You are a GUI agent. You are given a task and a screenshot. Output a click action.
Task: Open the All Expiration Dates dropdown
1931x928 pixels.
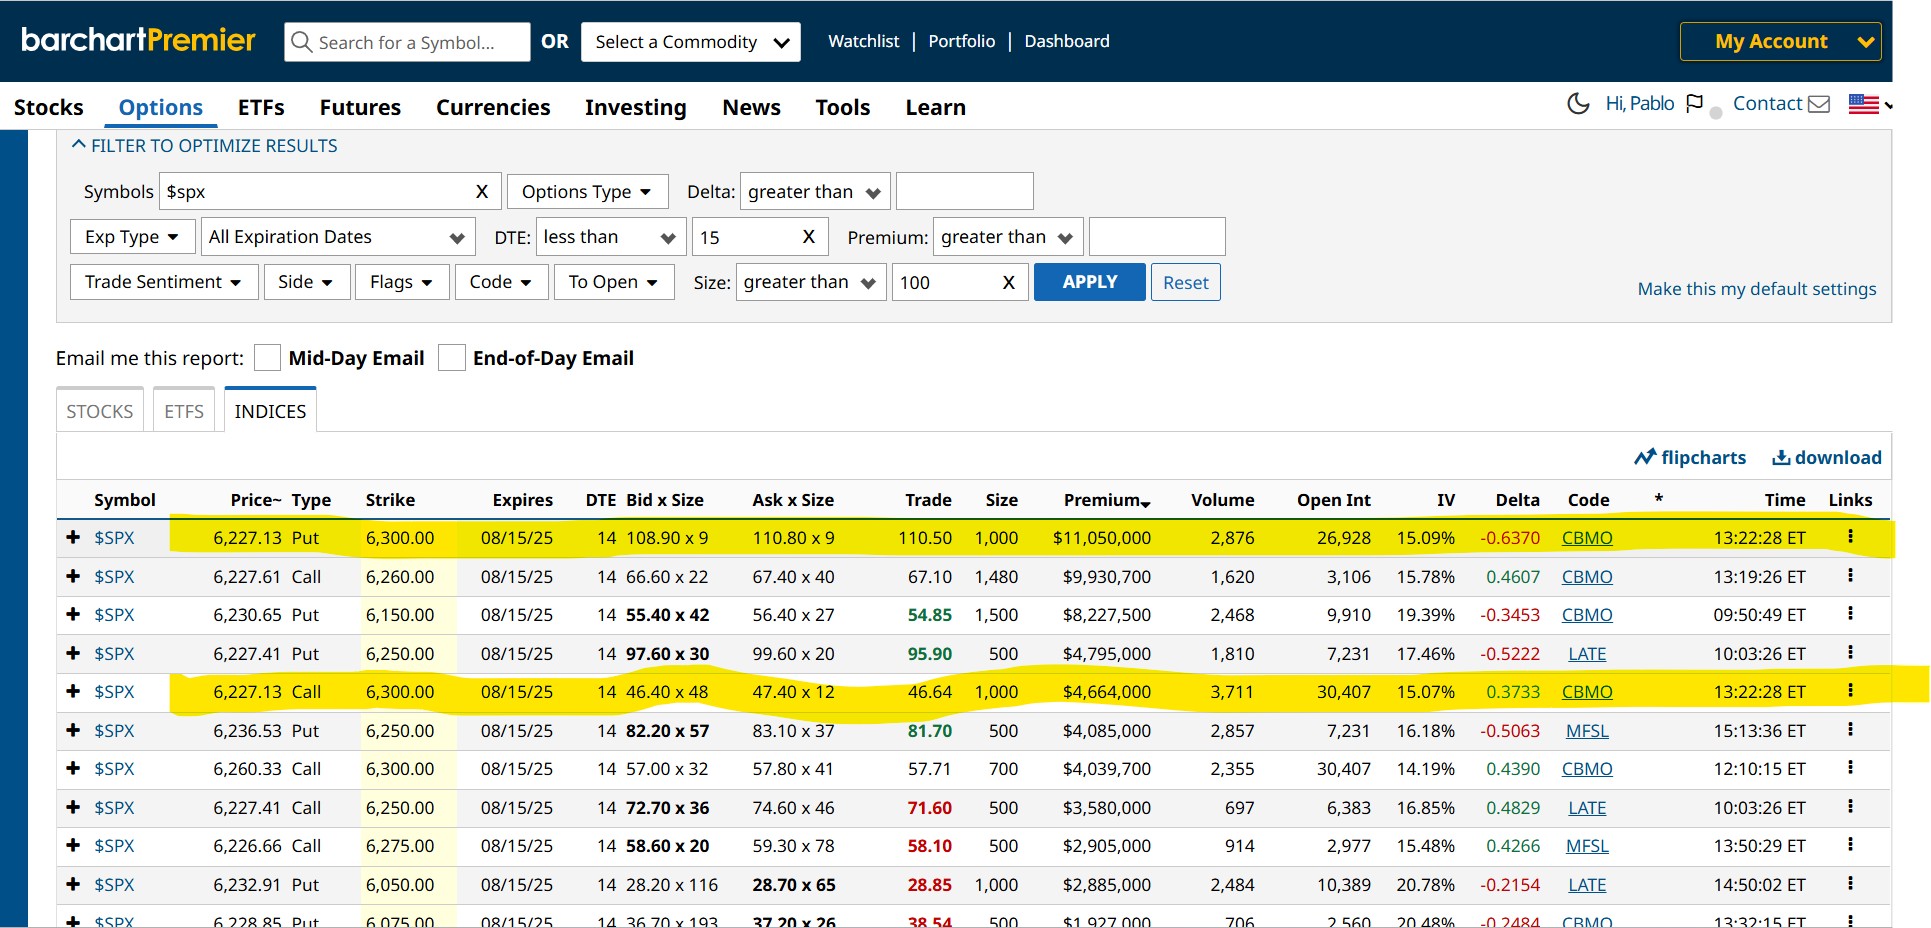(x=336, y=237)
